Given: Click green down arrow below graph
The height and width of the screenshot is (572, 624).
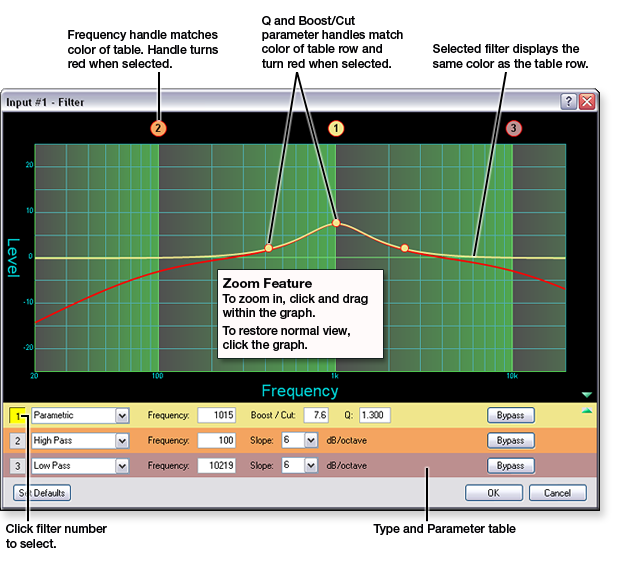Looking at the screenshot, I should tap(587, 395).
